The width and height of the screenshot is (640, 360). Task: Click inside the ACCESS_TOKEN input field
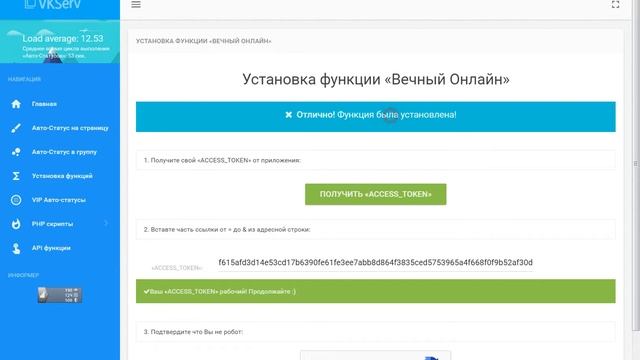tap(376, 262)
